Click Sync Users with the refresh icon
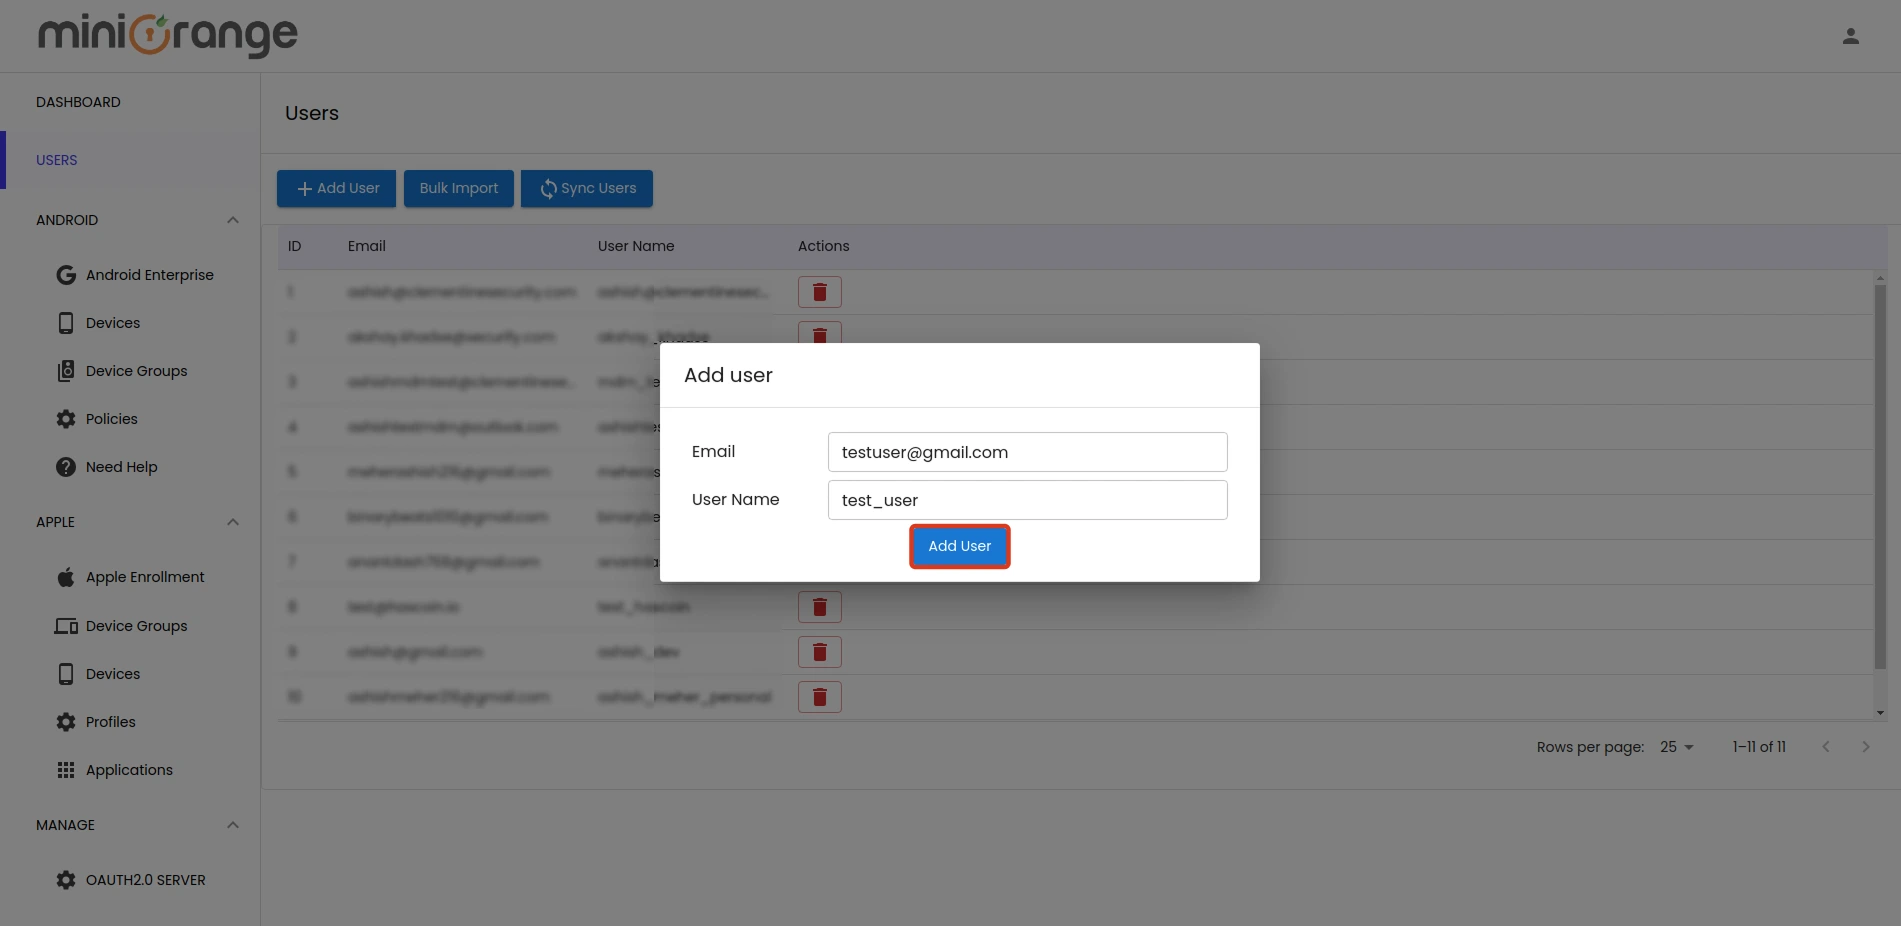Image resolution: width=1901 pixels, height=926 pixels. (586, 188)
